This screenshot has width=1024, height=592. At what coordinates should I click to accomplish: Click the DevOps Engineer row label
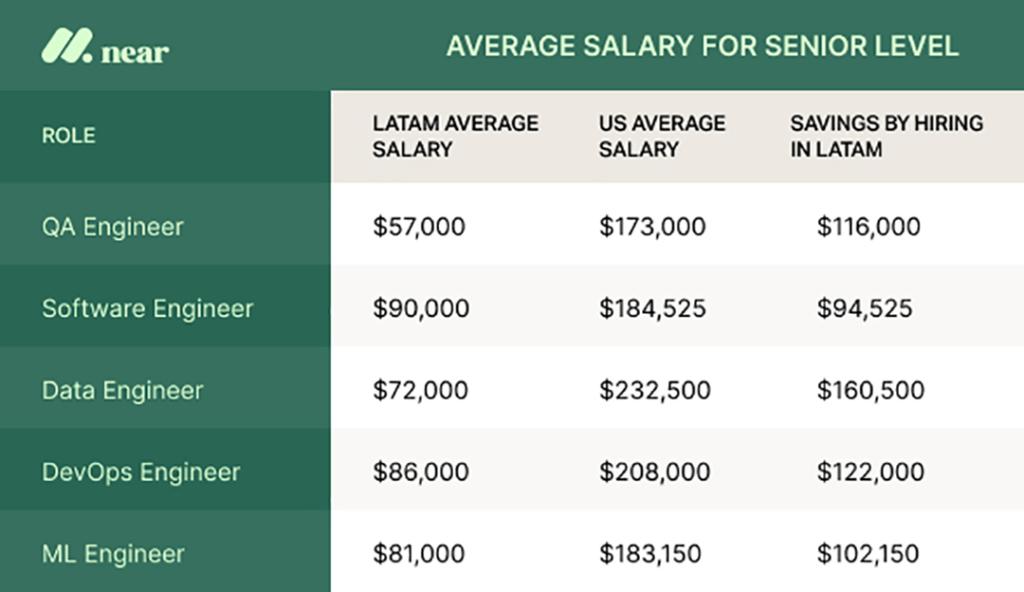[140, 472]
